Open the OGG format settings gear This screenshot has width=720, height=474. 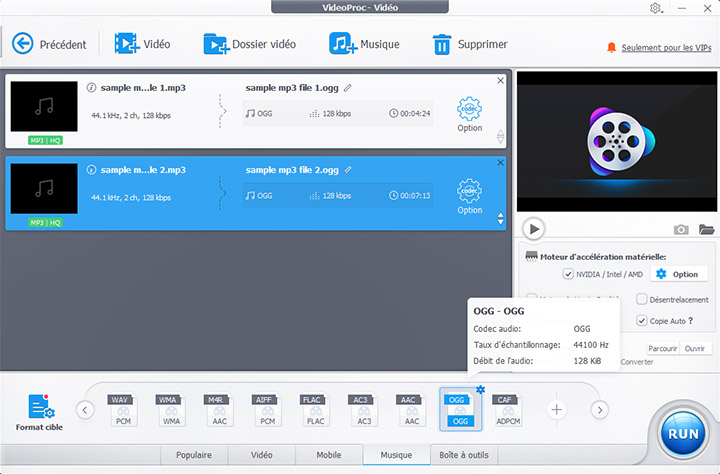click(480, 389)
